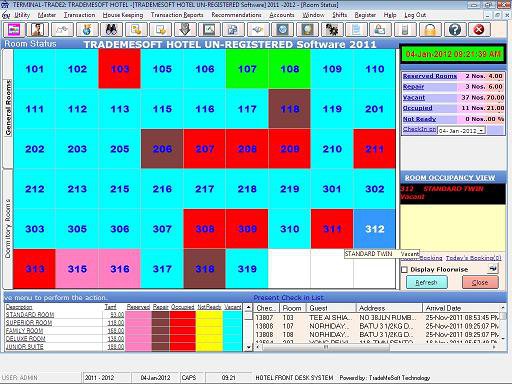Click the red X exit toolbar icon
Screen dimensions: 512x384
pos(479,30)
